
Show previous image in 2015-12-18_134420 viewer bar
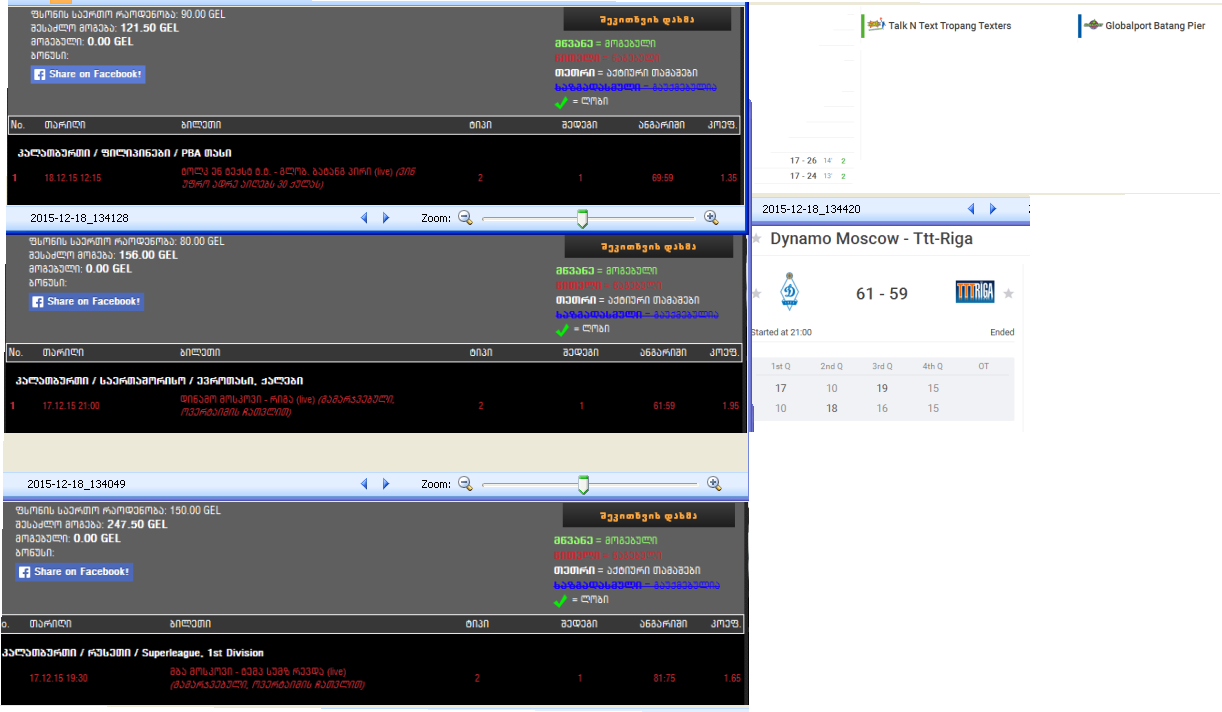click(971, 209)
